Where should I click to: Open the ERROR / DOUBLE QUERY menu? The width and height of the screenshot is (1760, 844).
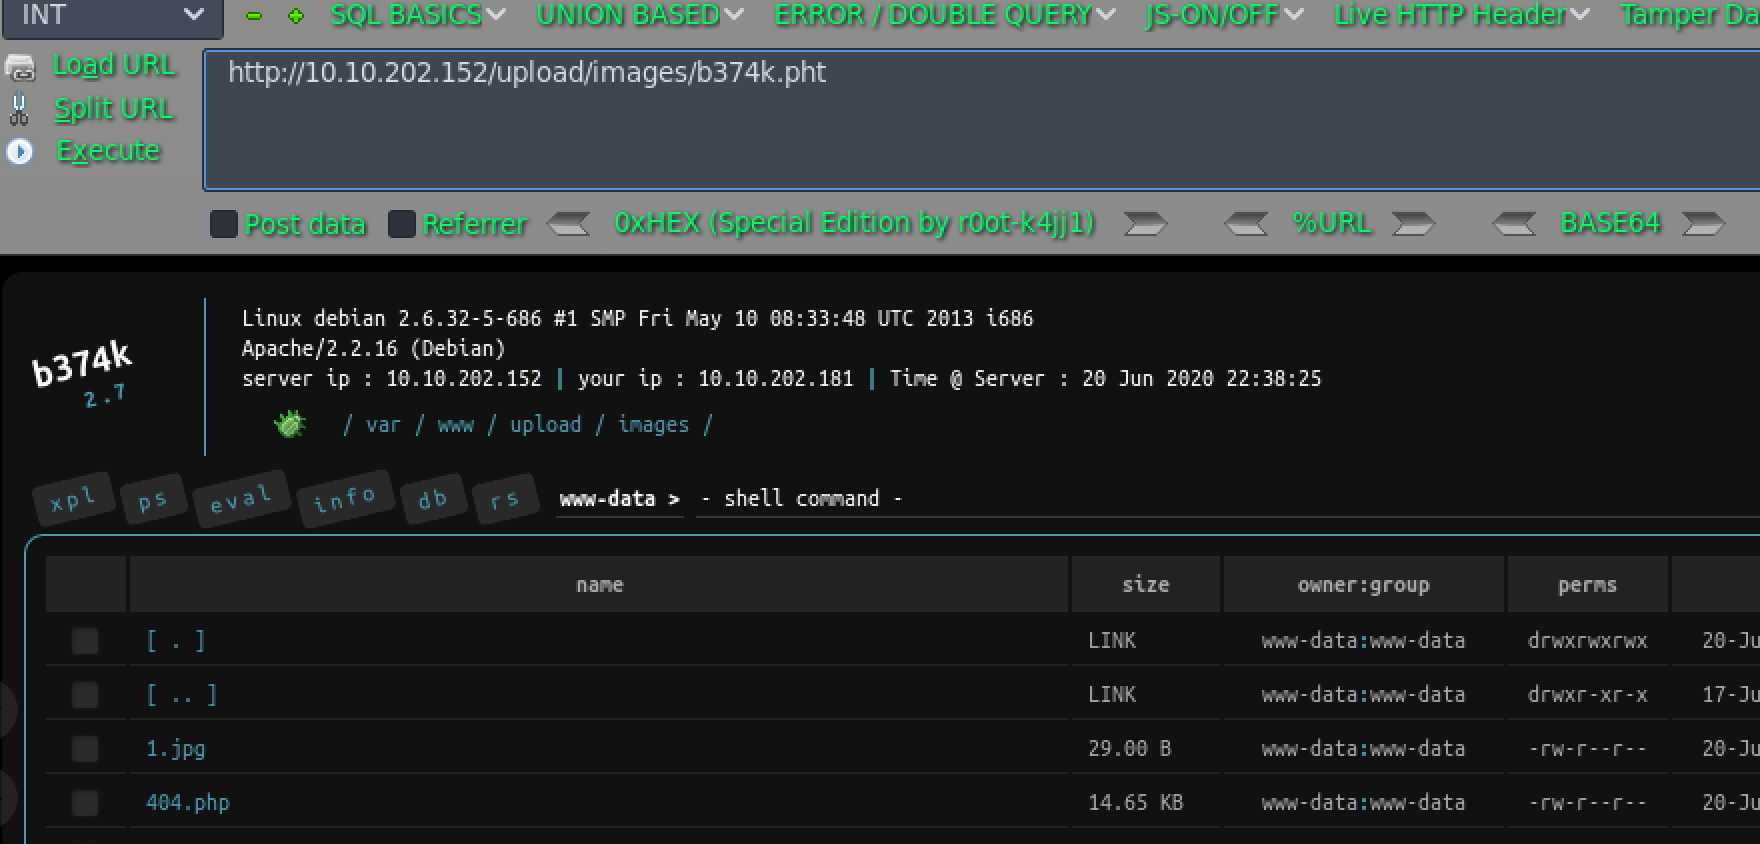[945, 15]
